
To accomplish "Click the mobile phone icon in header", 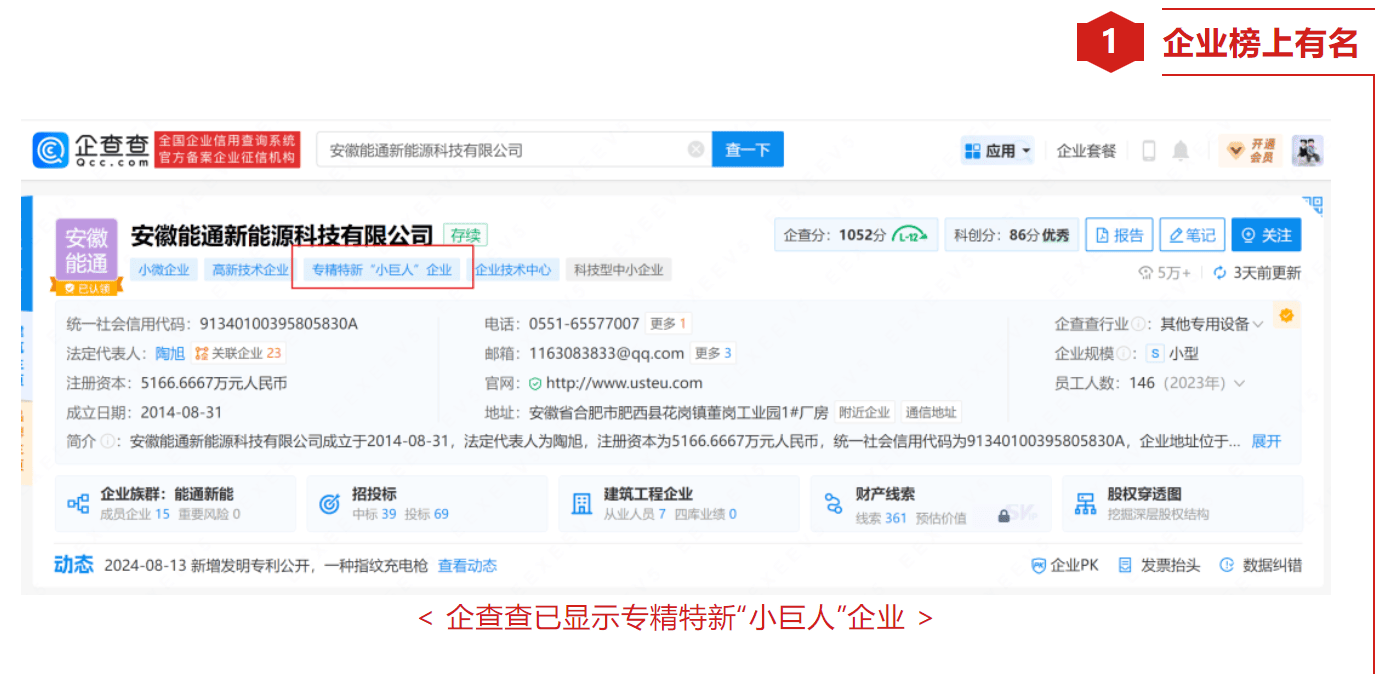I will coord(1149,151).
